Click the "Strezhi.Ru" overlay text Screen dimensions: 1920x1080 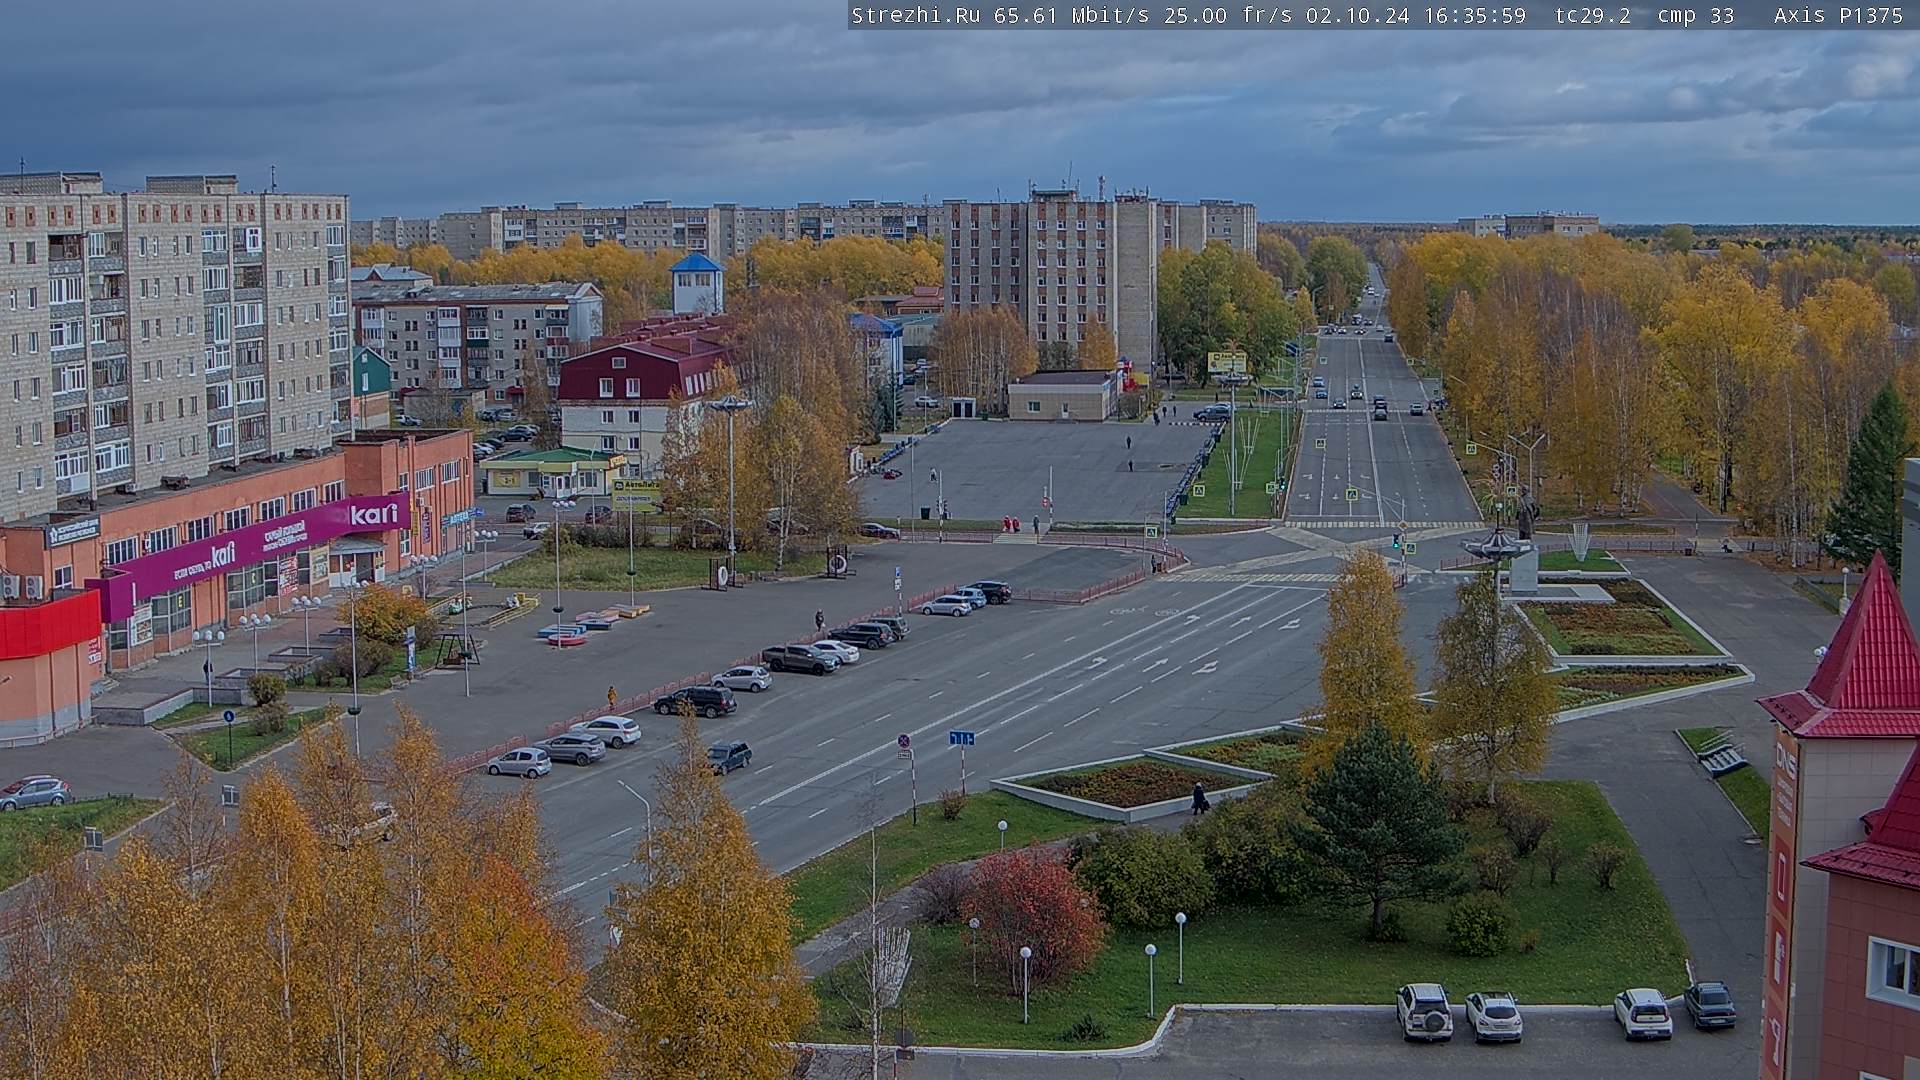pos(916,15)
